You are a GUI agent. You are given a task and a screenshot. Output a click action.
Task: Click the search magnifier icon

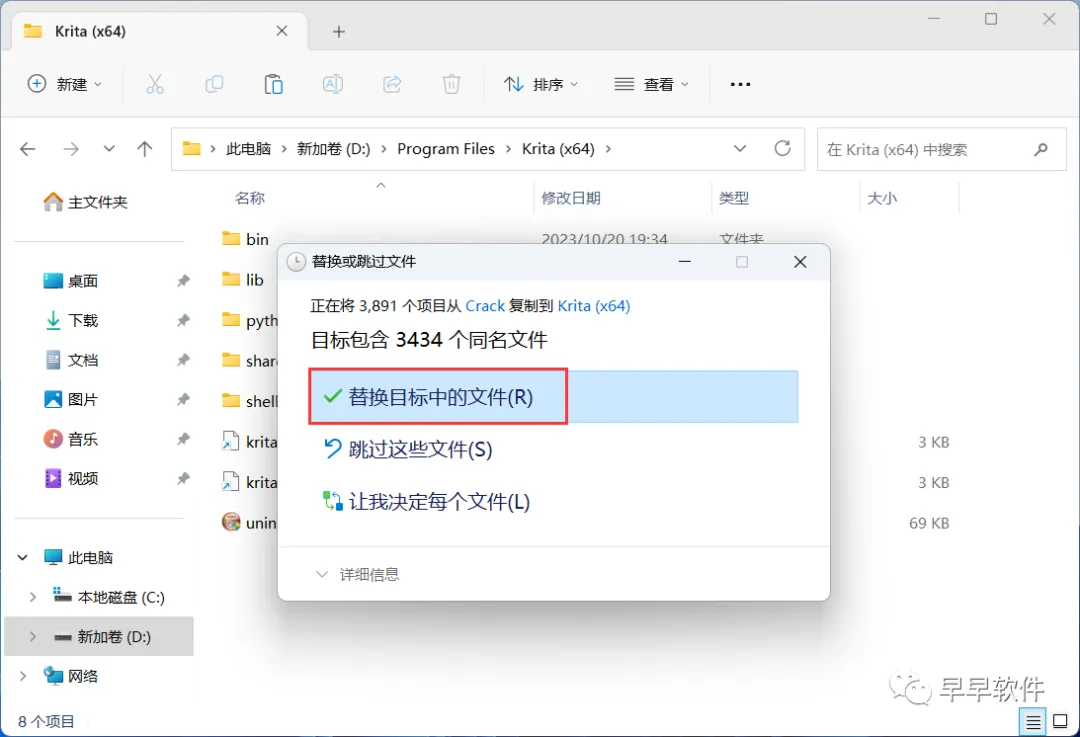click(x=1041, y=149)
